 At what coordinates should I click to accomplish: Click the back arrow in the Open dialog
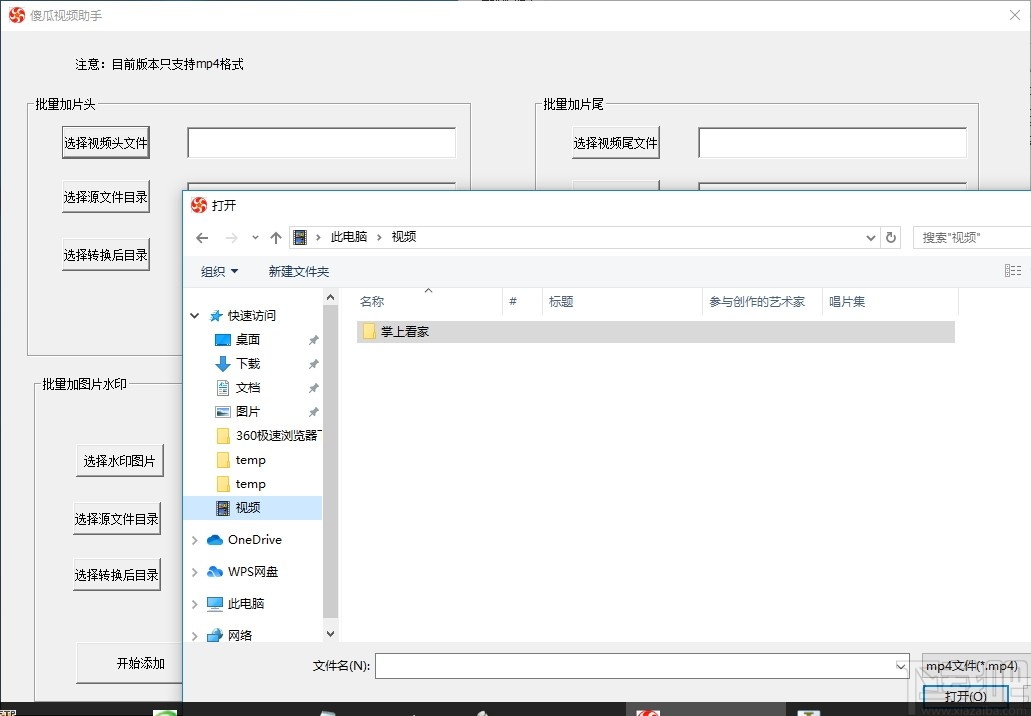click(x=201, y=237)
